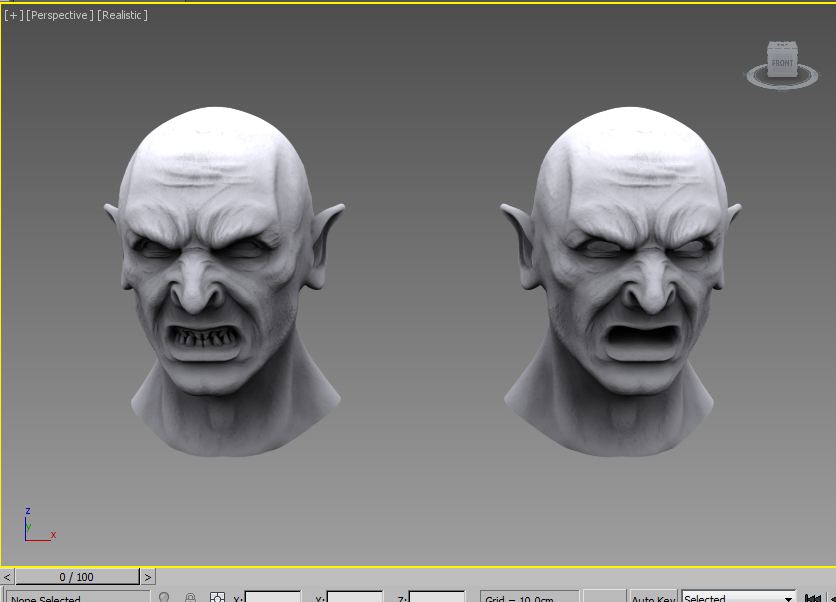Toggle the Isolate Selection lightbulb icon

165,597
